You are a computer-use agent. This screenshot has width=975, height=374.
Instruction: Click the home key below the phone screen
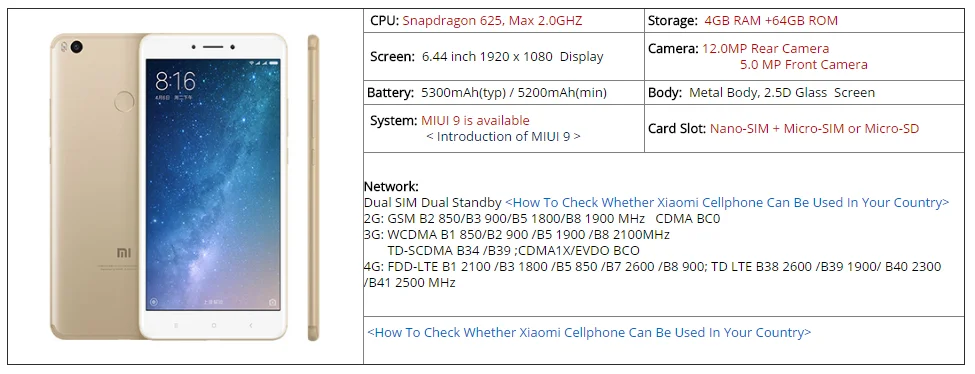[x=213, y=325]
